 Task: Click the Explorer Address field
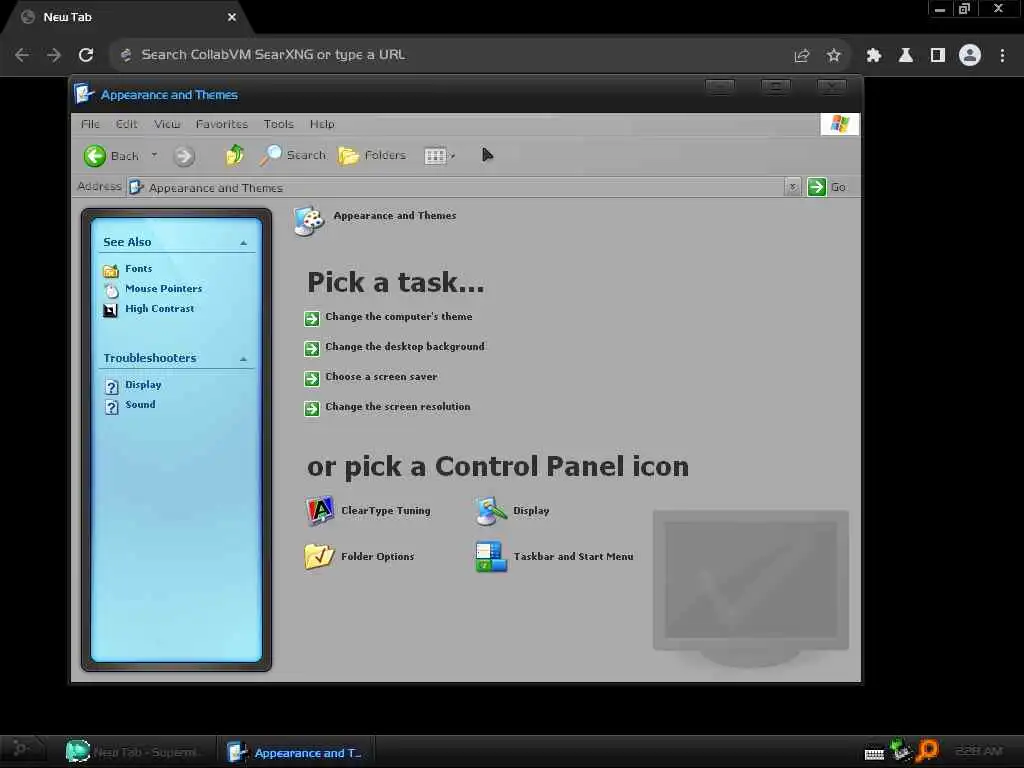[x=457, y=187]
